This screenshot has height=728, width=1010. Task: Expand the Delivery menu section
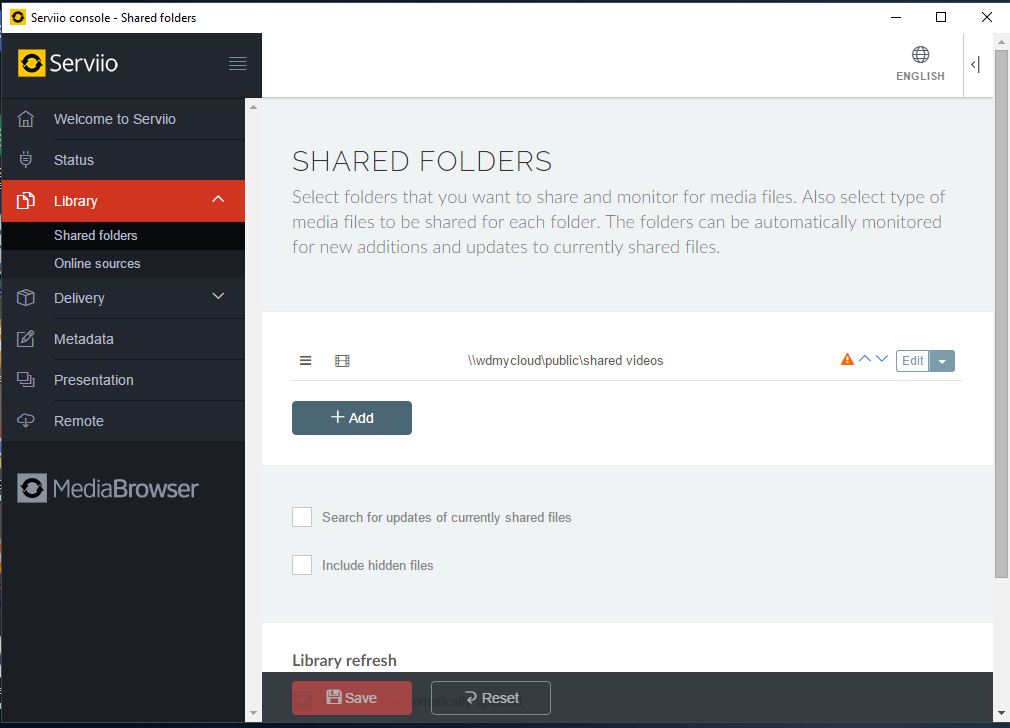tap(218, 297)
